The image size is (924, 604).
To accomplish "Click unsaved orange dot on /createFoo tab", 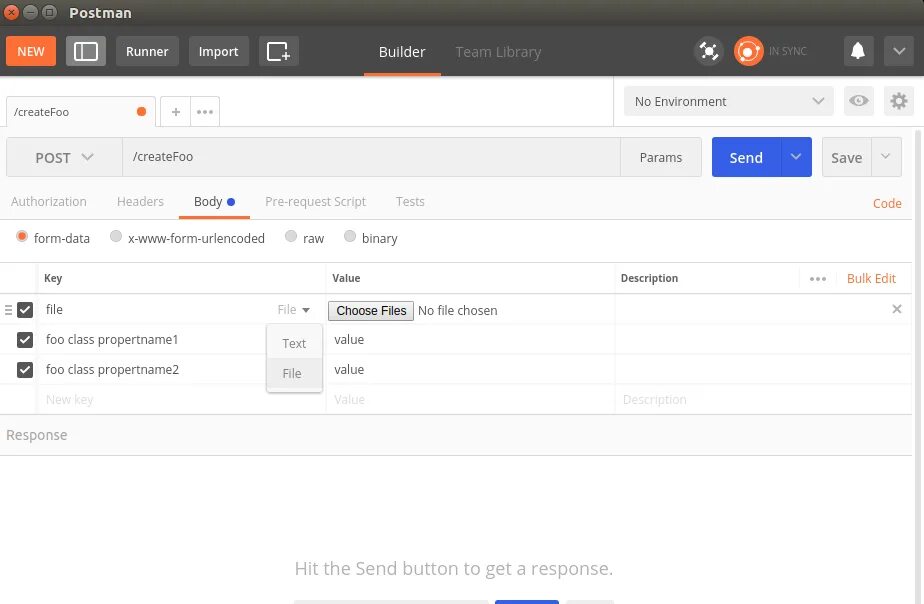I will point(141,111).
